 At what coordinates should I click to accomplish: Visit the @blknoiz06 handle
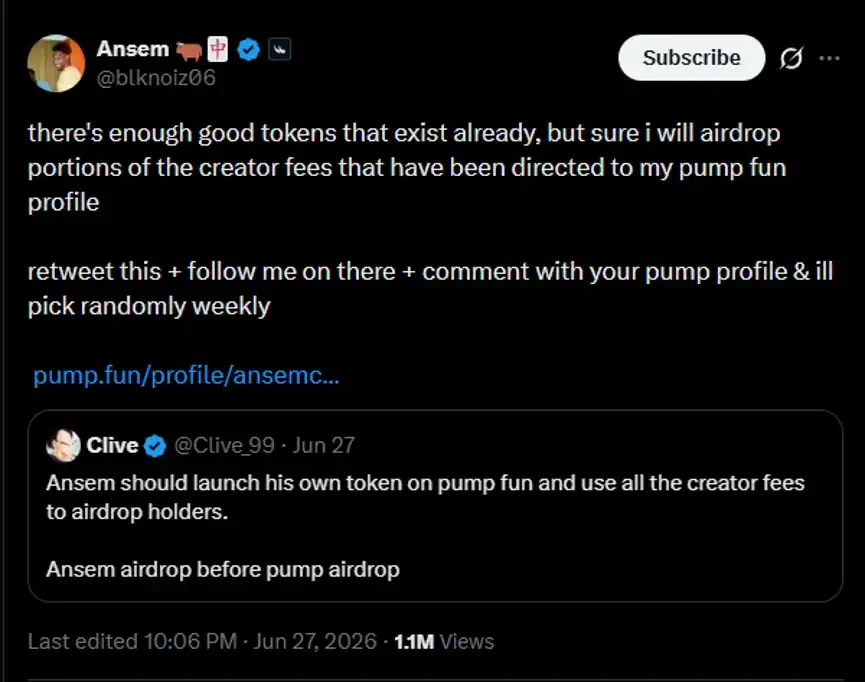[156, 78]
